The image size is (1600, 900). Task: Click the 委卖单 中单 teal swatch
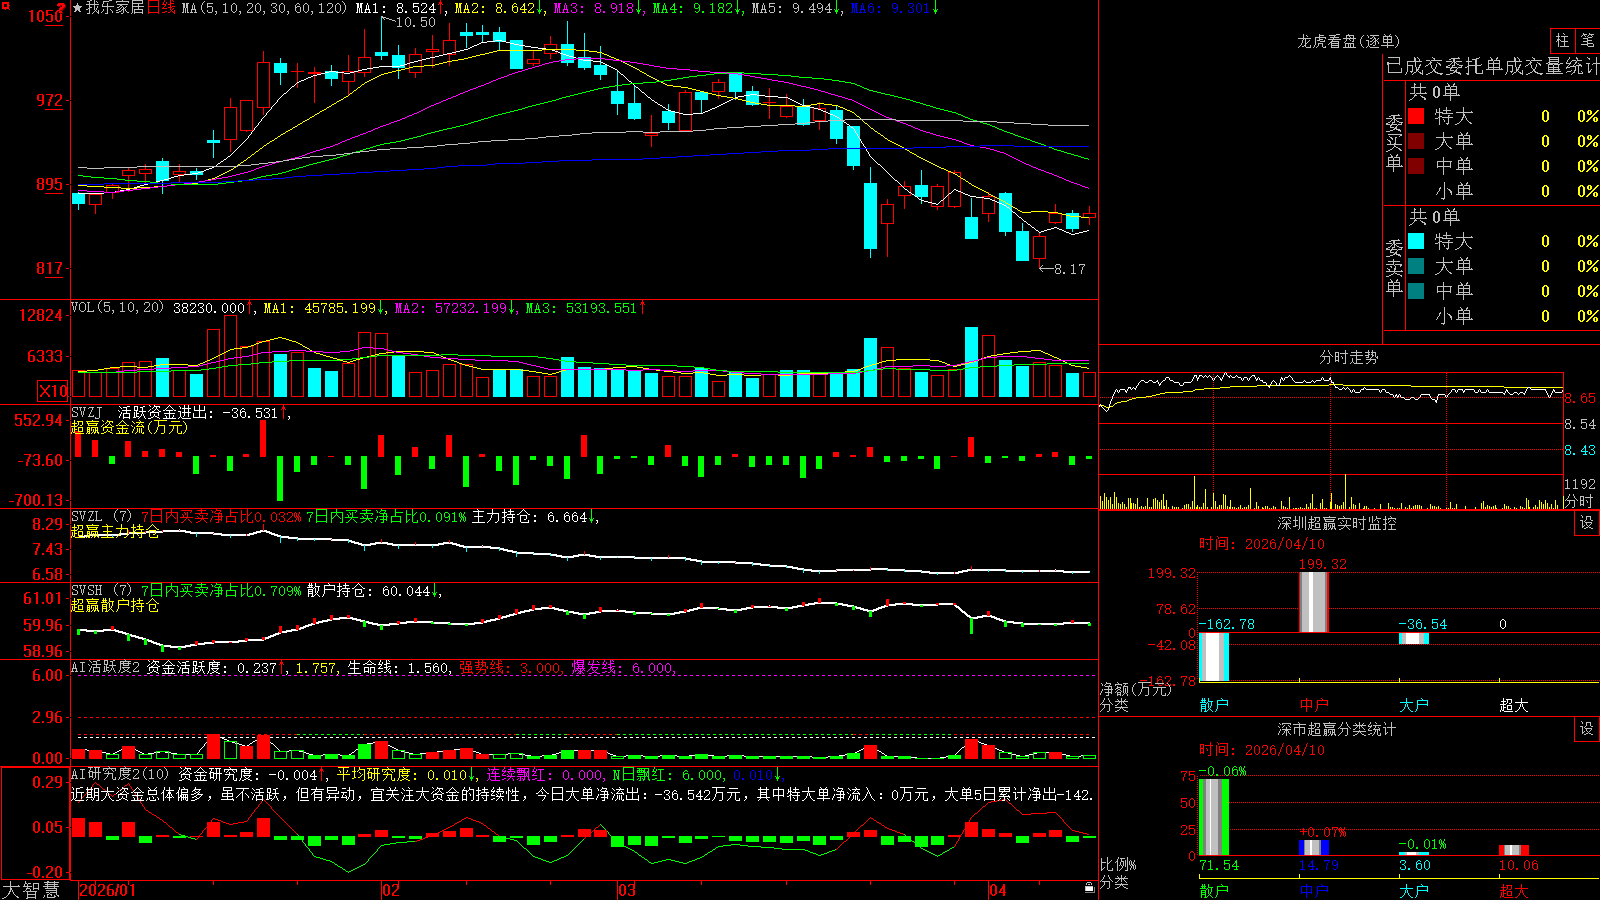point(1416,290)
